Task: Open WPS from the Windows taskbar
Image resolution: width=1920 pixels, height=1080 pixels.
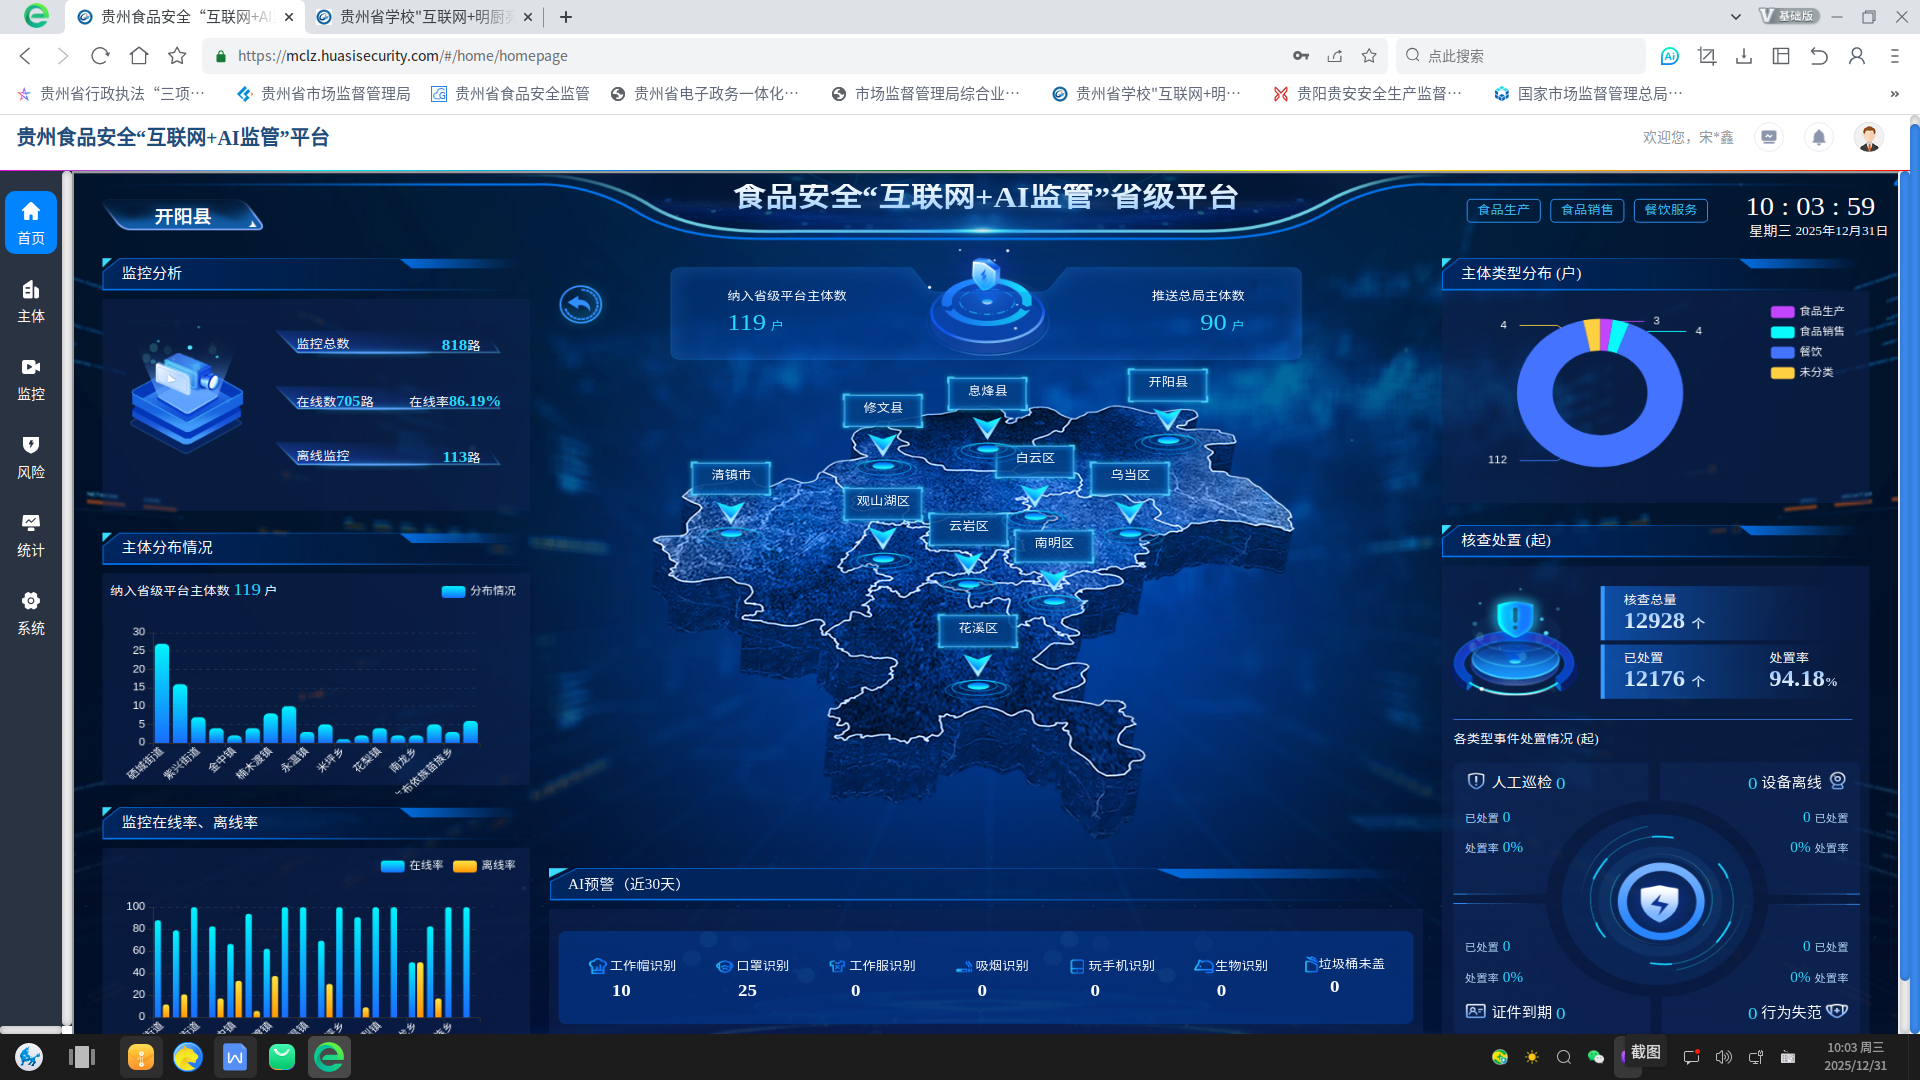Action: click(235, 1057)
